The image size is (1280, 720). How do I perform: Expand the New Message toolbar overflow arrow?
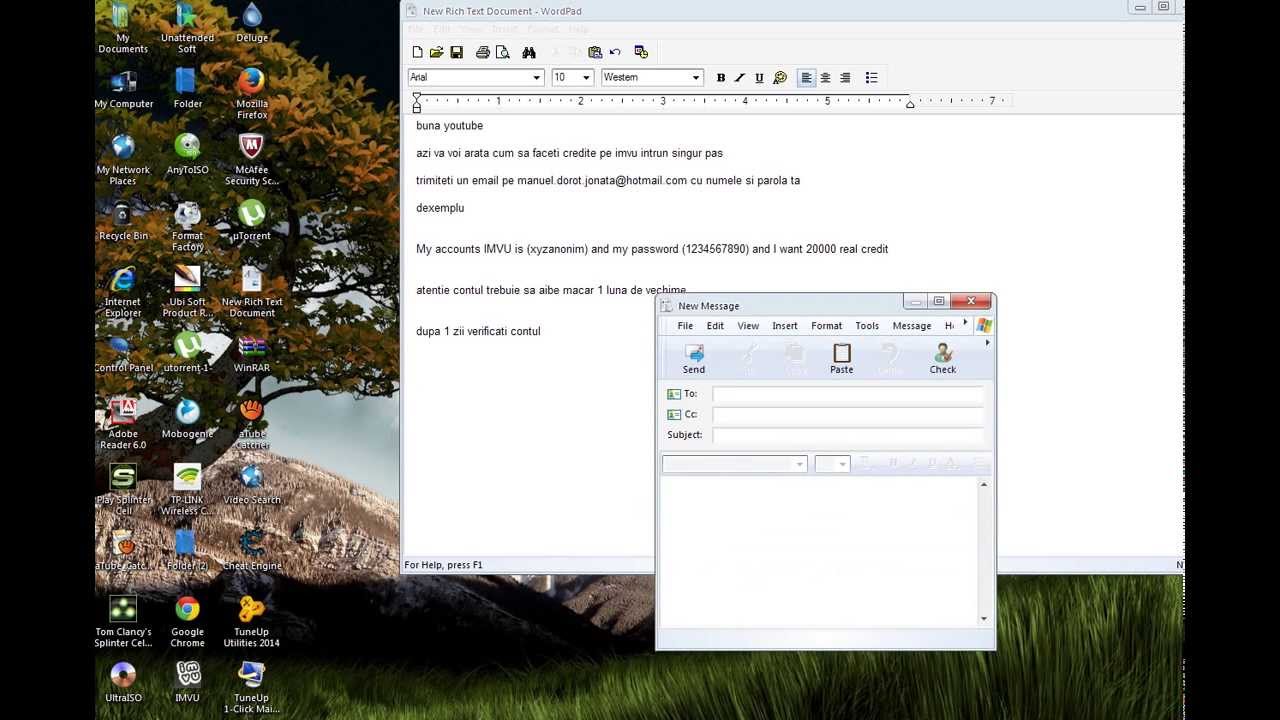(x=987, y=343)
